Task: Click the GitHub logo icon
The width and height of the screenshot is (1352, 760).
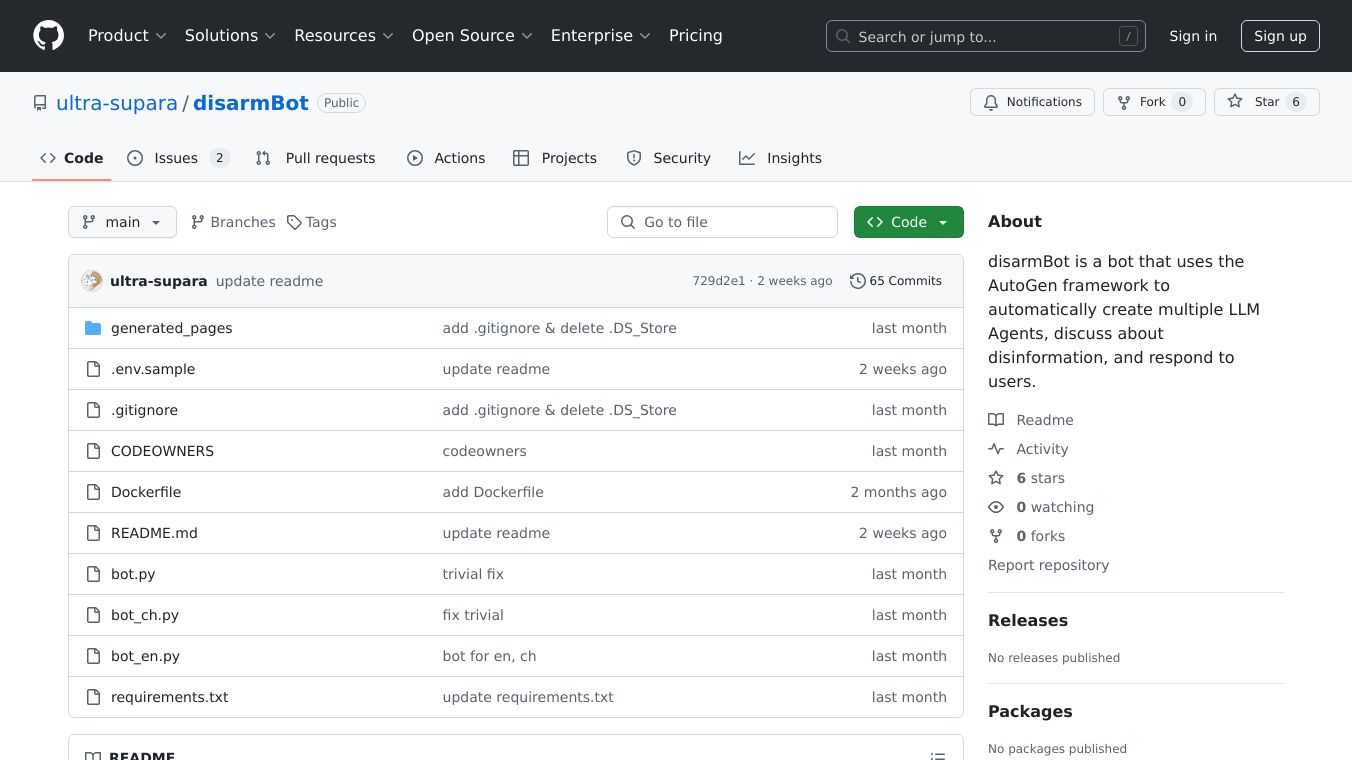Action: [x=48, y=36]
